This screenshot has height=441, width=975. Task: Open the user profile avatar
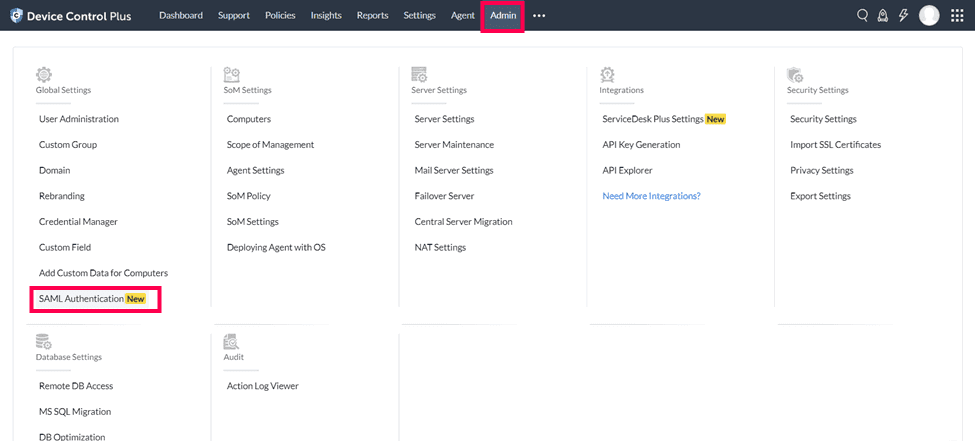929,15
